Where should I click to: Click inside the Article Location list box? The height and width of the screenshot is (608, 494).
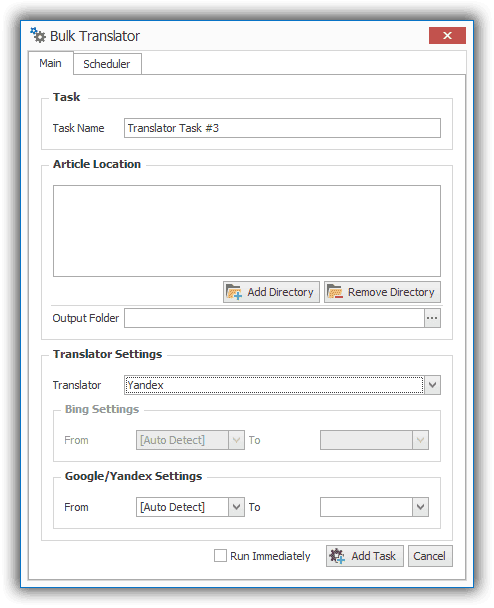[247, 231]
